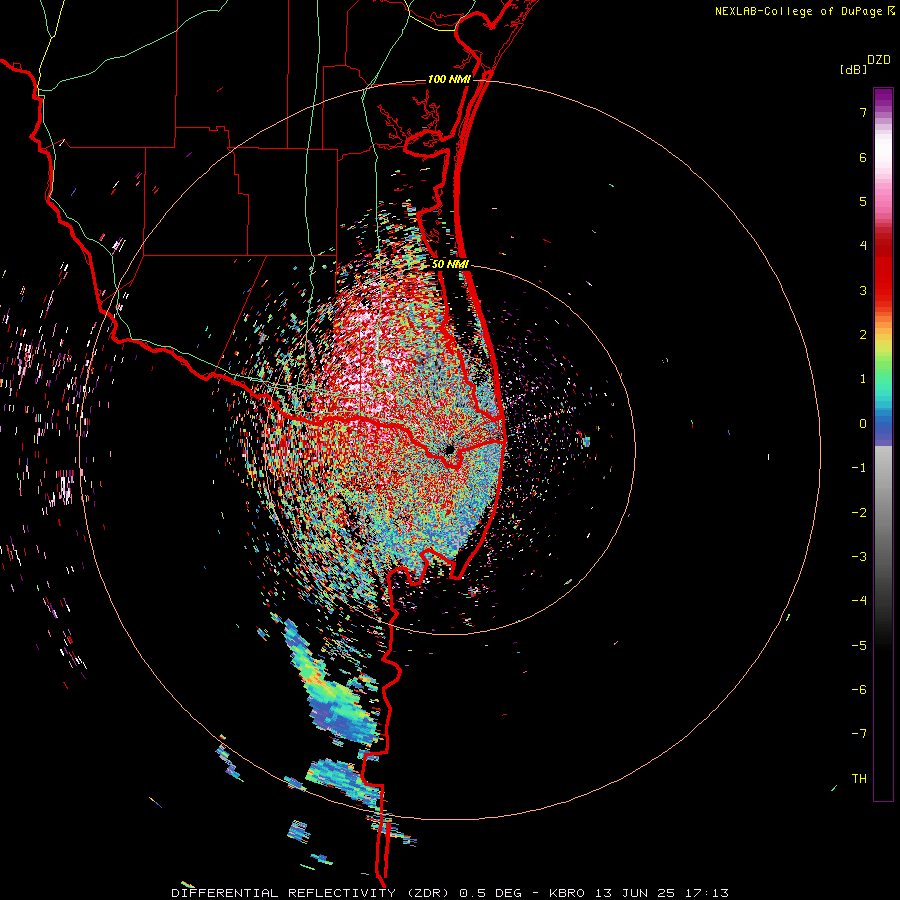
Task: Click the positive 2 scale value
Action: click(863, 335)
